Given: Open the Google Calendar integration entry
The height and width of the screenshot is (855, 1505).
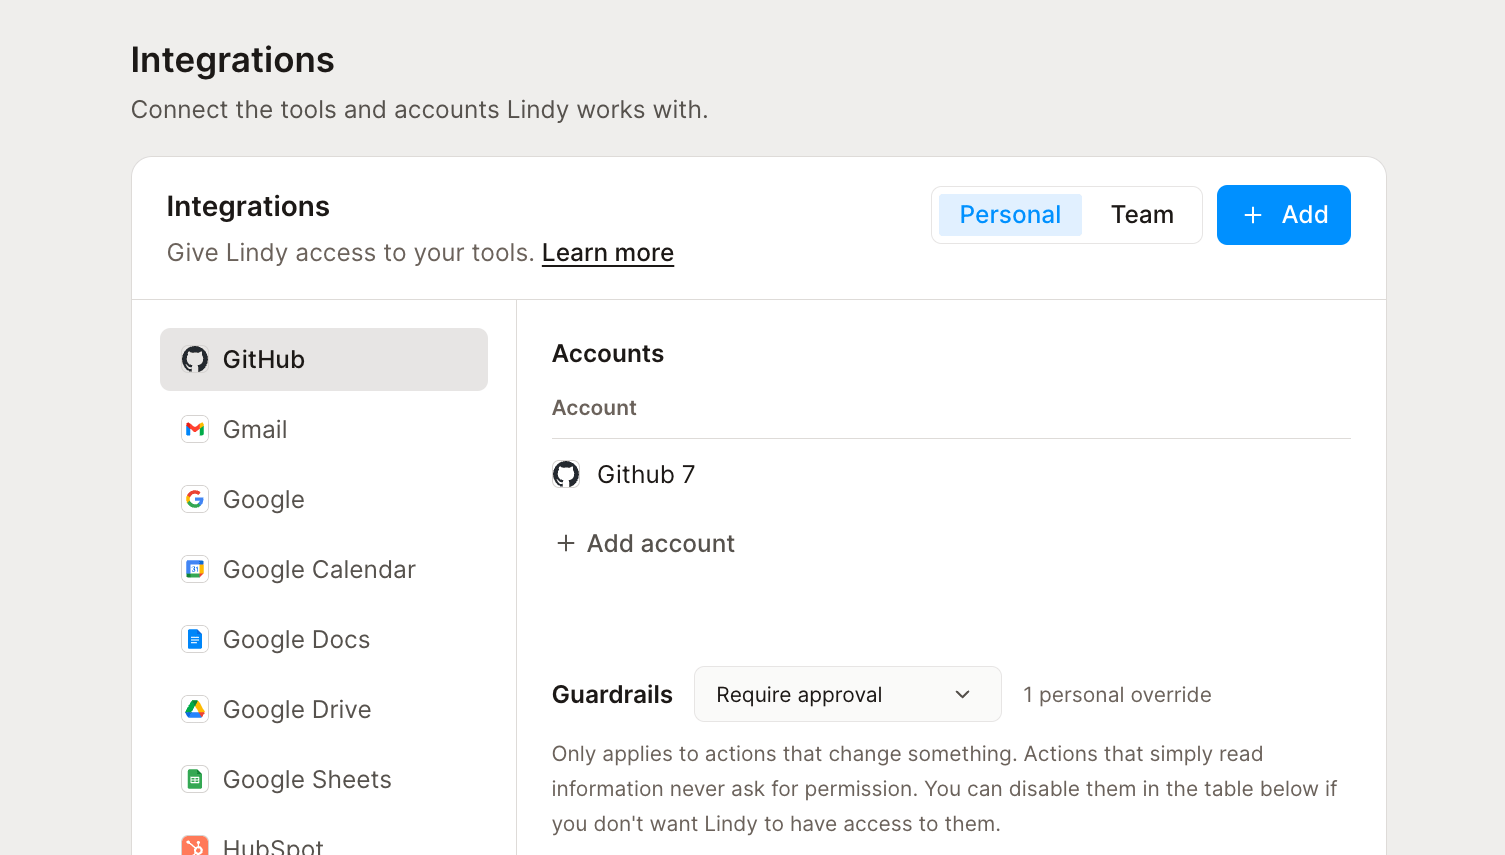Looking at the screenshot, I should tap(324, 569).
